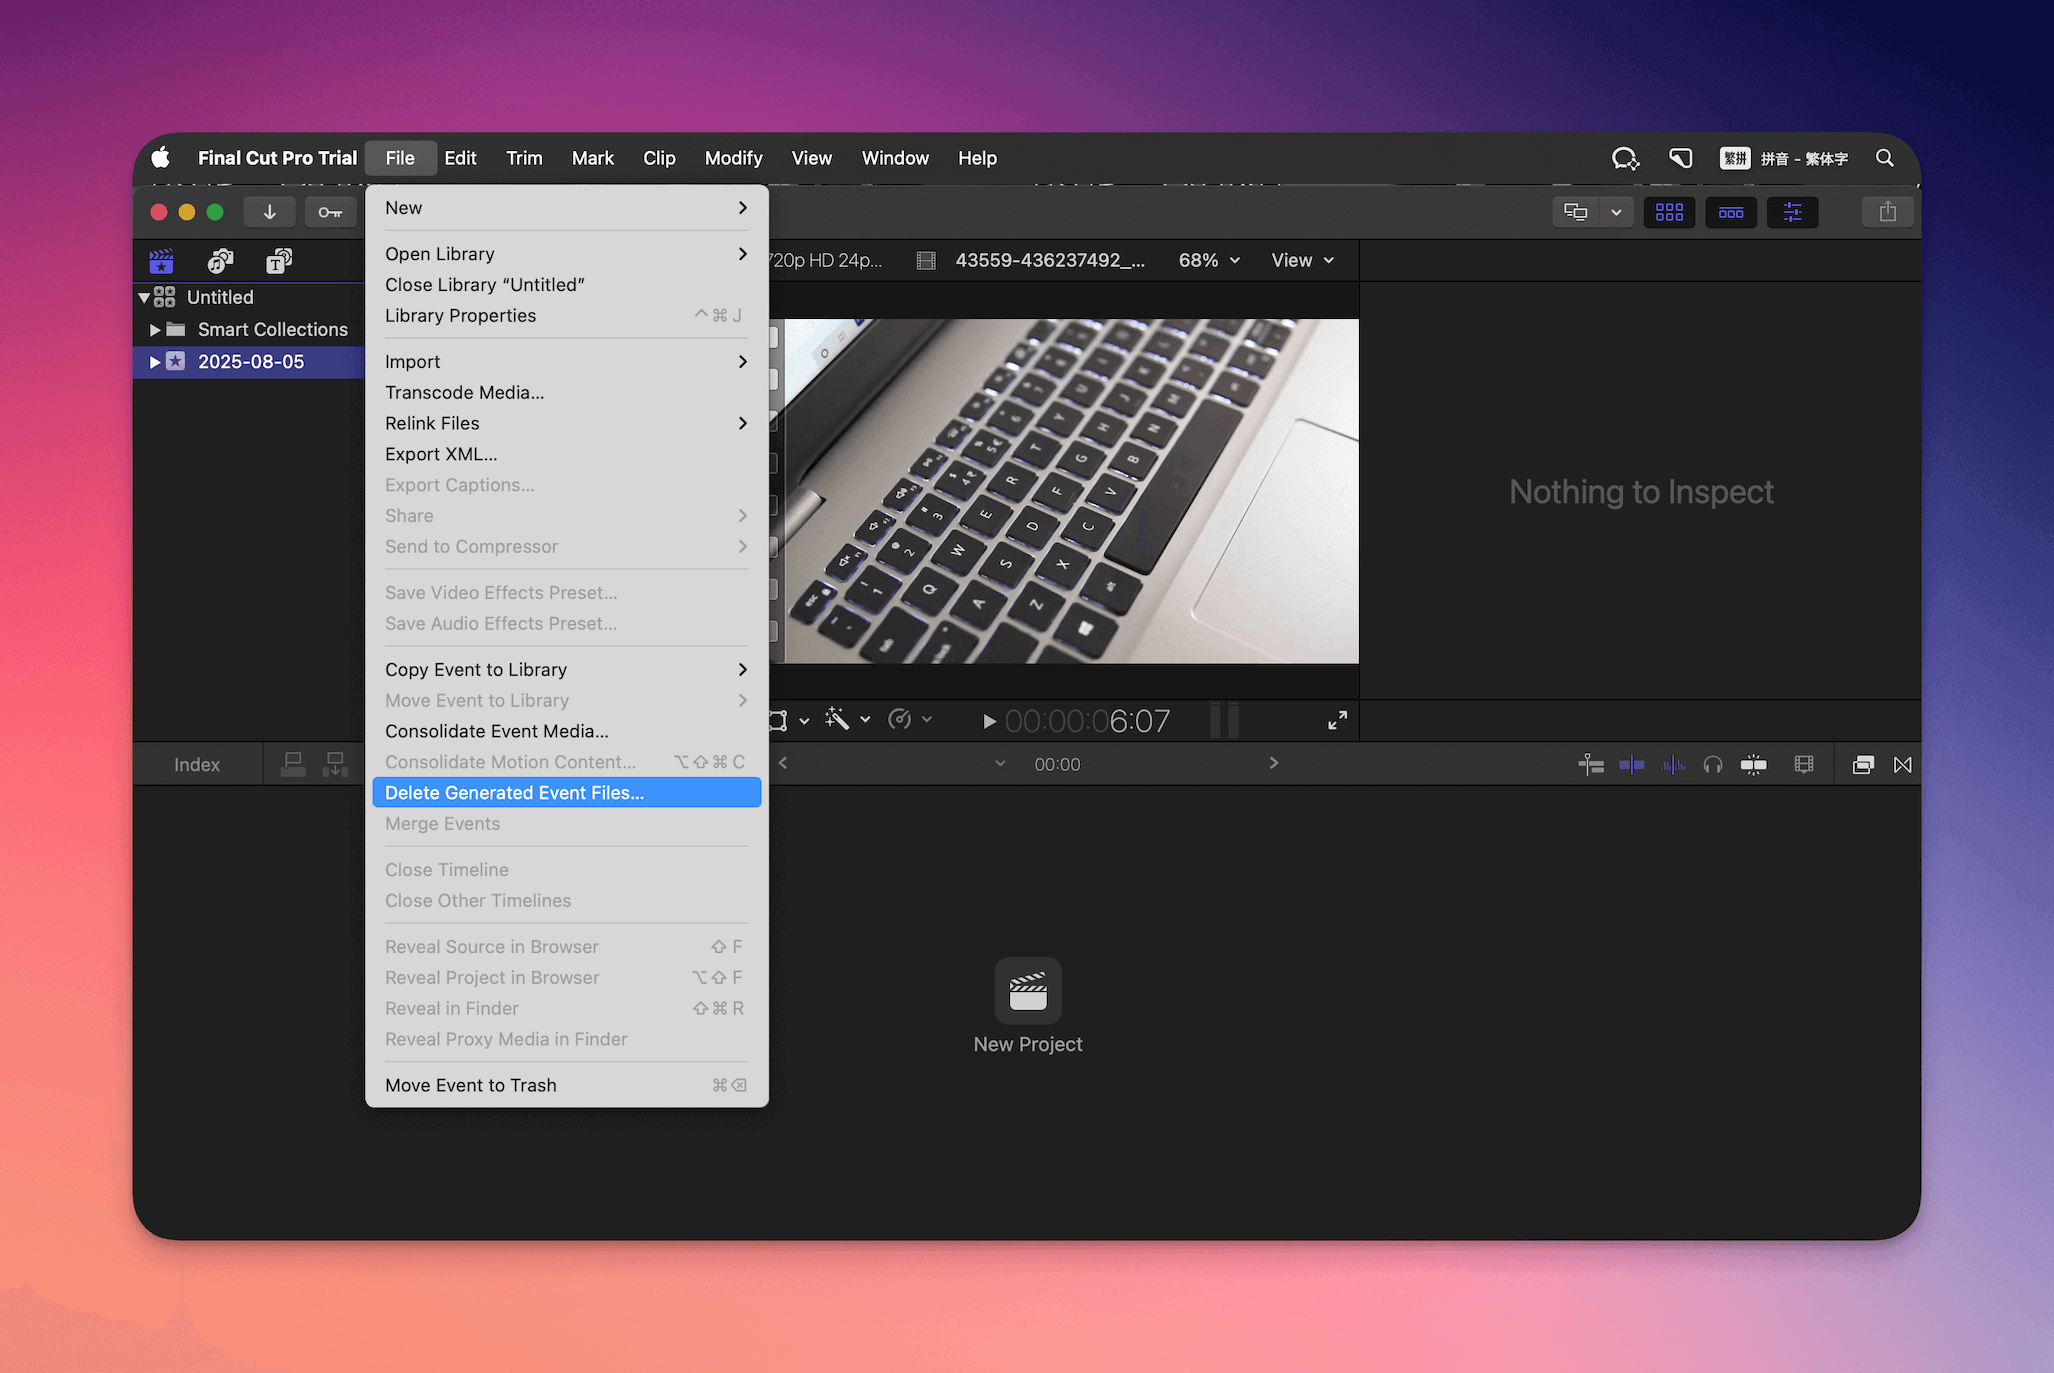Open the viewer View dropdown
The image size is (2054, 1373).
pyautogui.click(x=1302, y=260)
